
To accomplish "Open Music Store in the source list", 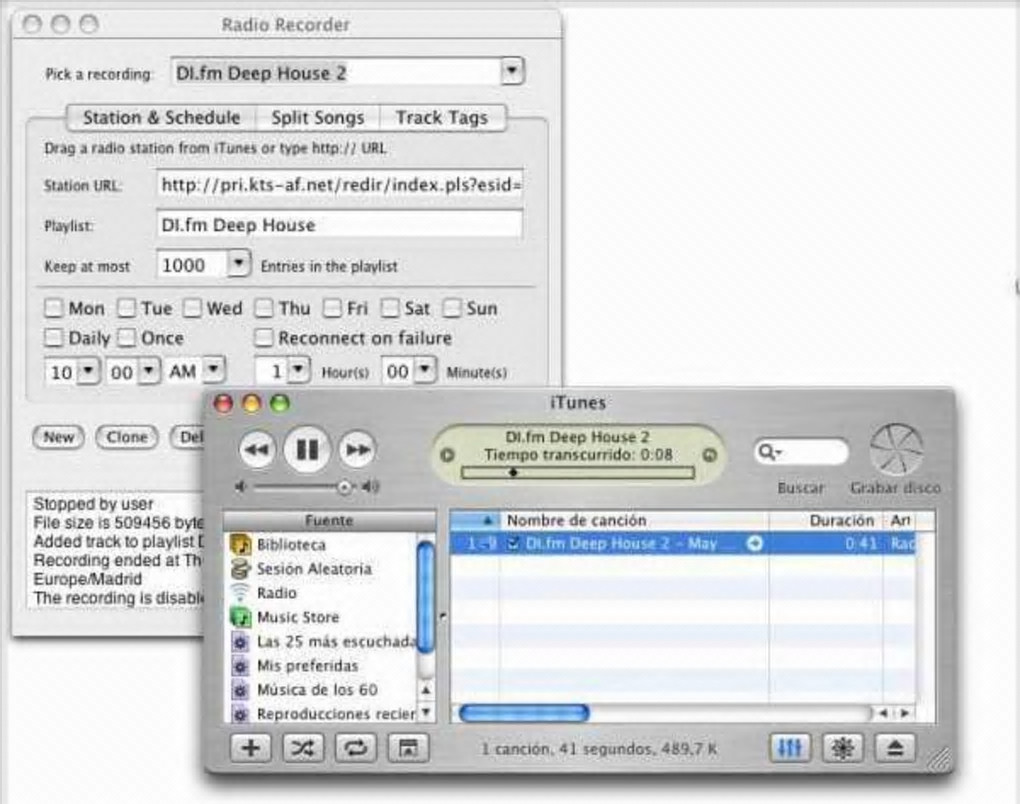I will (x=298, y=617).
